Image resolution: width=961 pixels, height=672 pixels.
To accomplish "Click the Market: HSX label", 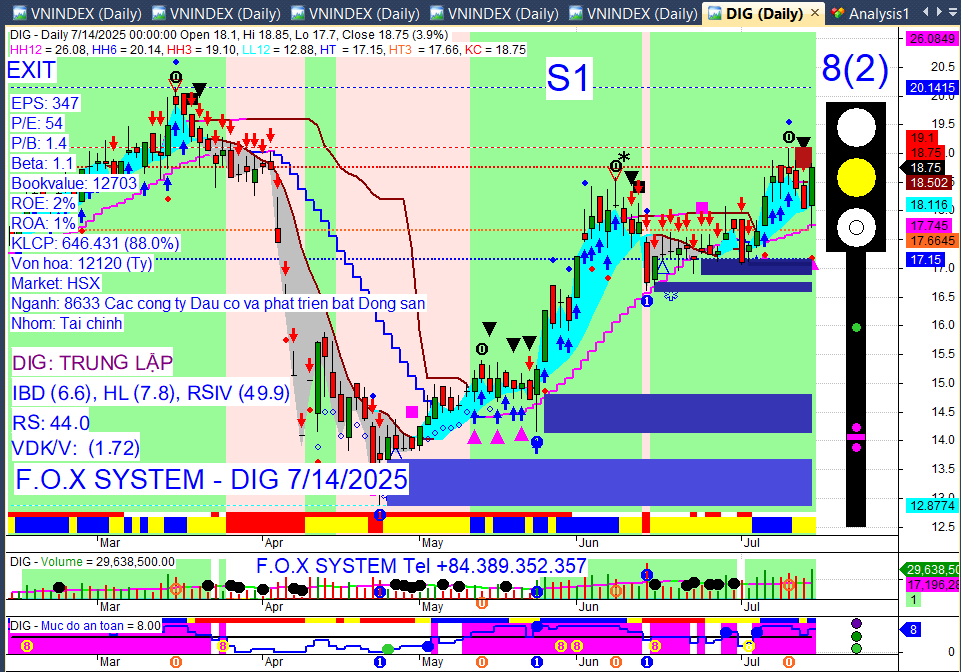I will click(x=56, y=283).
